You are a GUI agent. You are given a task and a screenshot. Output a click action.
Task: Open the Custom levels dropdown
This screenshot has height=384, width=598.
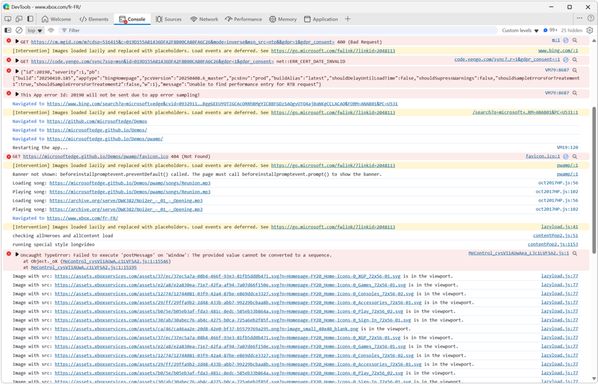pyautogui.click(x=520, y=30)
